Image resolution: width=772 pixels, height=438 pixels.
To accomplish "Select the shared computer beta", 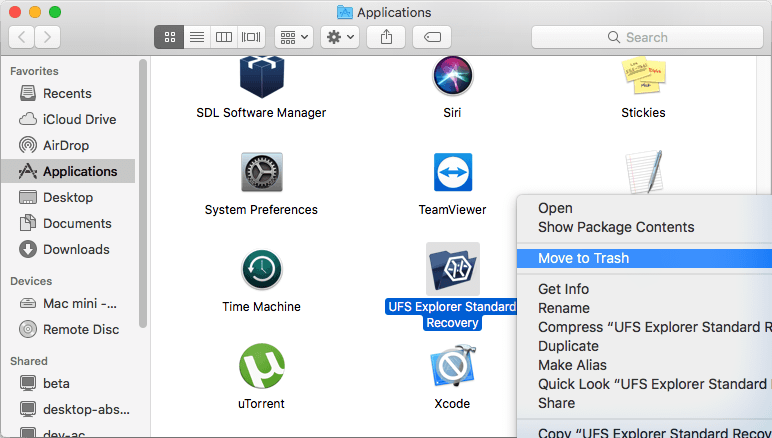I will [x=68, y=383].
